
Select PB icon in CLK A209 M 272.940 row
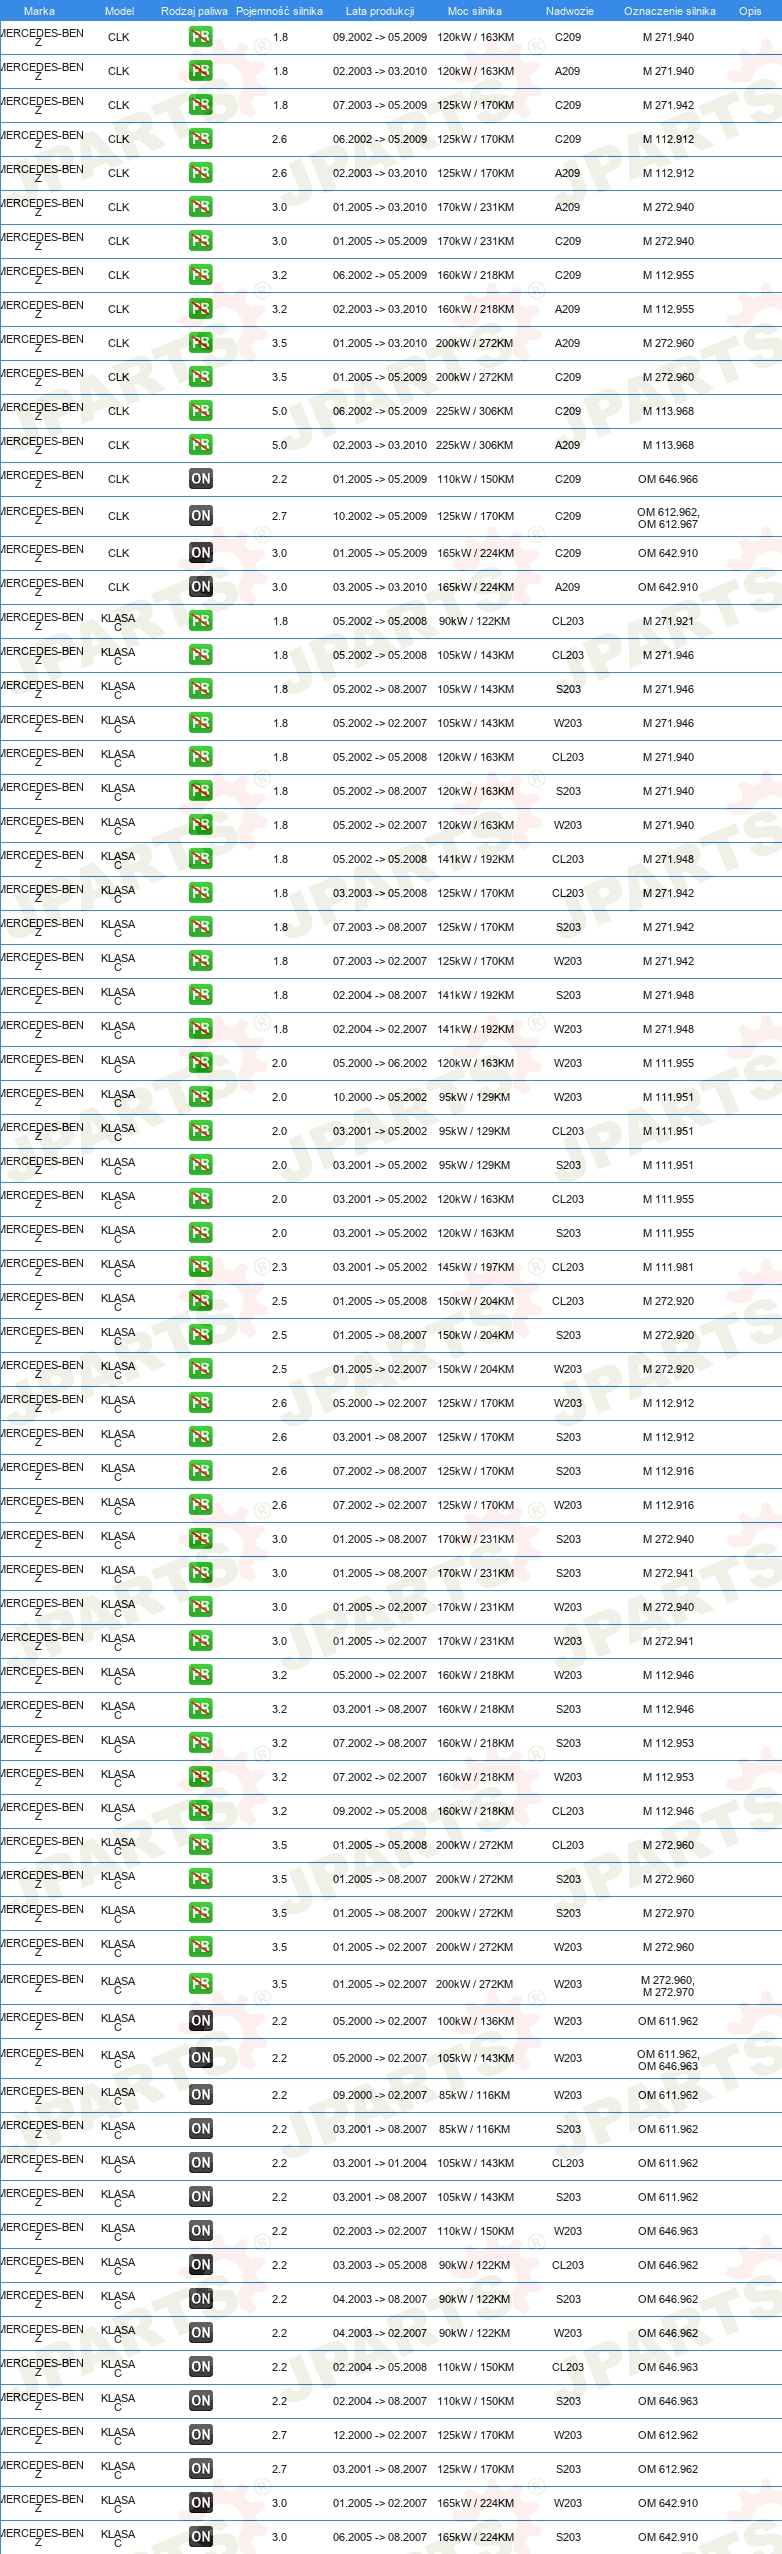click(201, 207)
